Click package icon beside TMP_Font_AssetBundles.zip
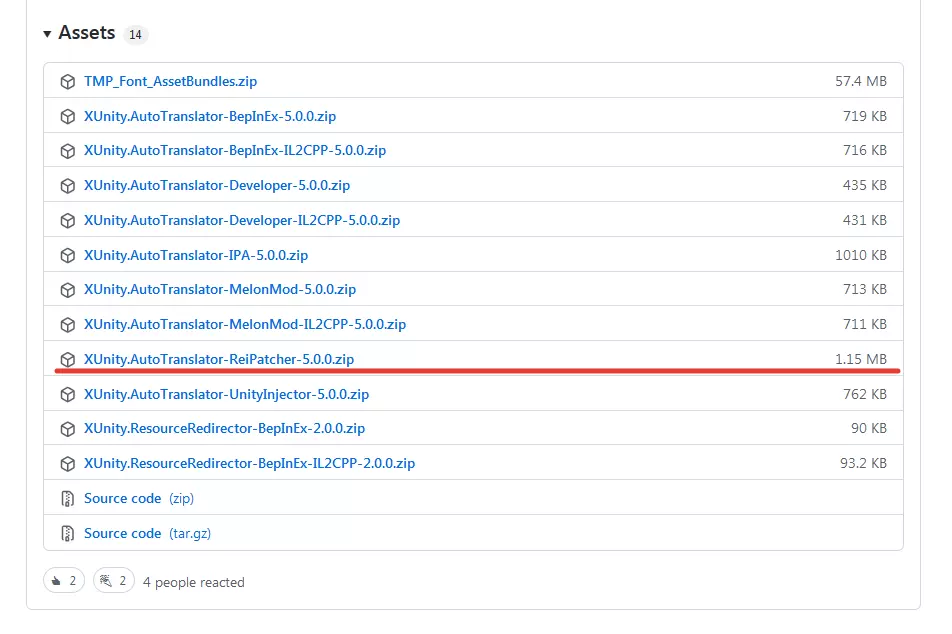 pos(67,81)
